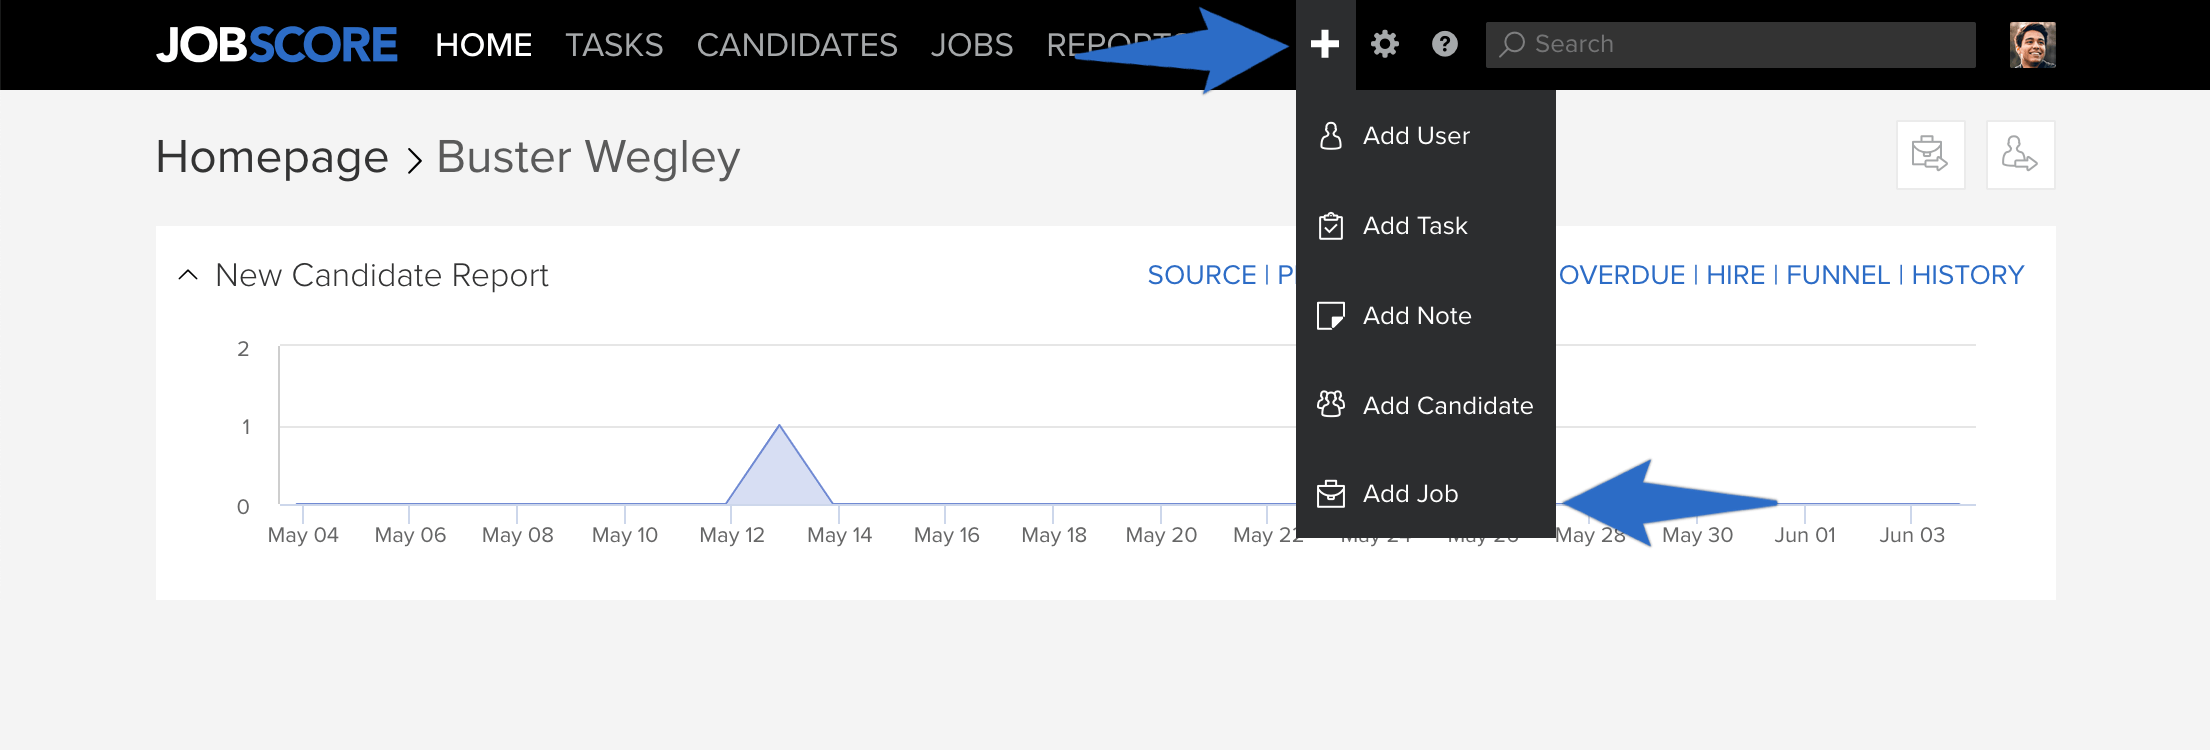Go to the HOME nav item

point(484,45)
